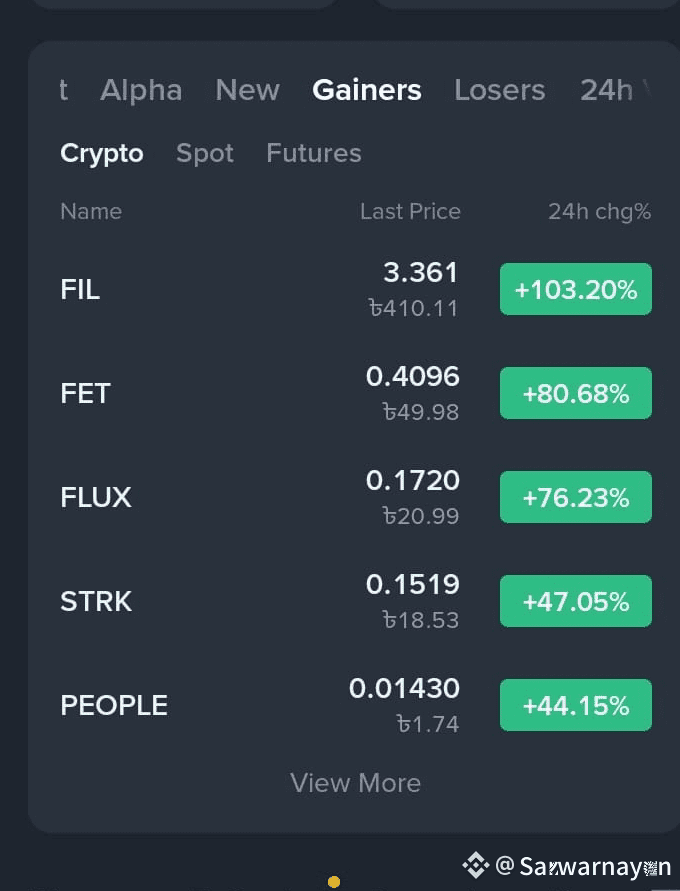Click the +80.68% change badge
This screenshot has width=680, height=891.
pyautogui.click(x=576, y=393)
